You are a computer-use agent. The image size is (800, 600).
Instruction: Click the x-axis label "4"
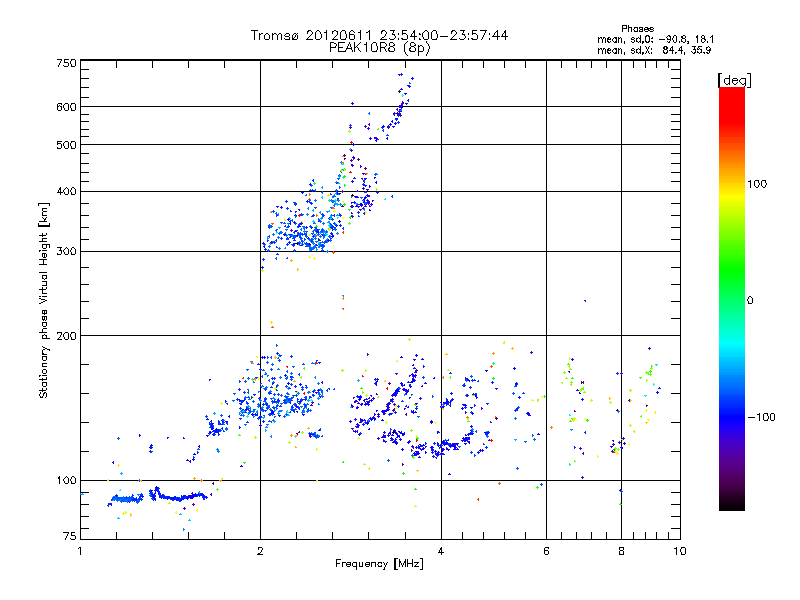(x=441, y=551)
